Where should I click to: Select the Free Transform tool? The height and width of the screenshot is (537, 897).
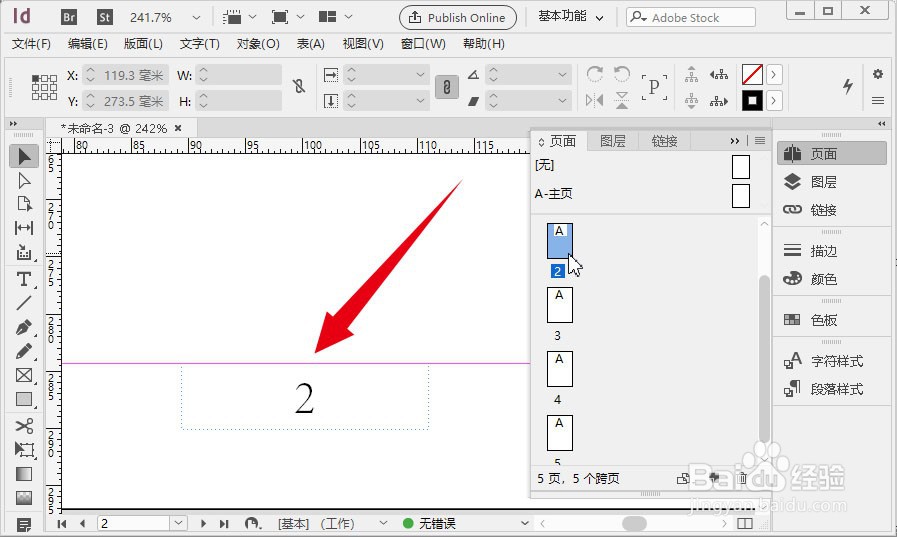24,450
